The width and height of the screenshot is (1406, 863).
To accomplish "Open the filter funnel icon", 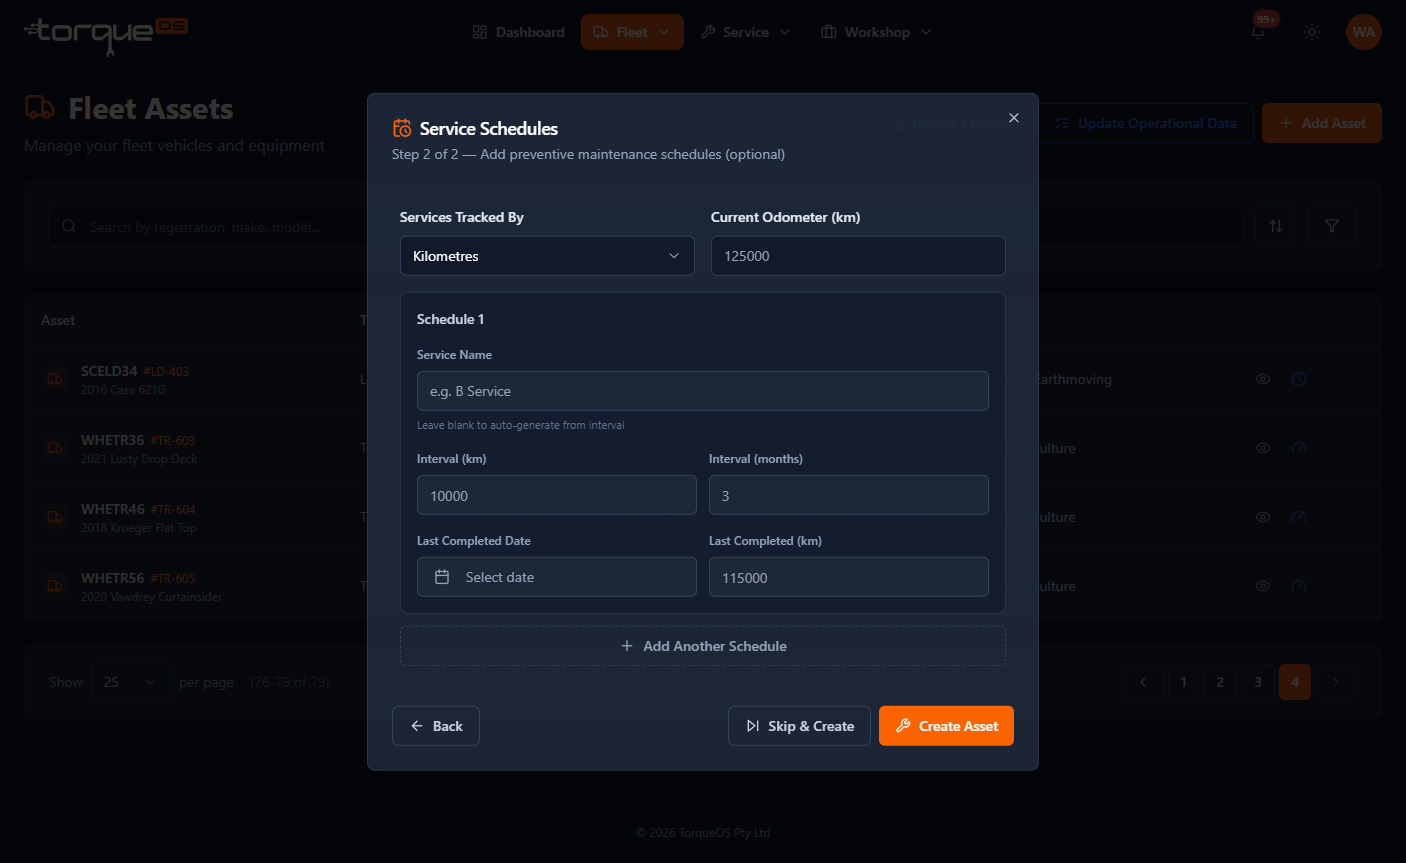I will (x=1332, y=226).
